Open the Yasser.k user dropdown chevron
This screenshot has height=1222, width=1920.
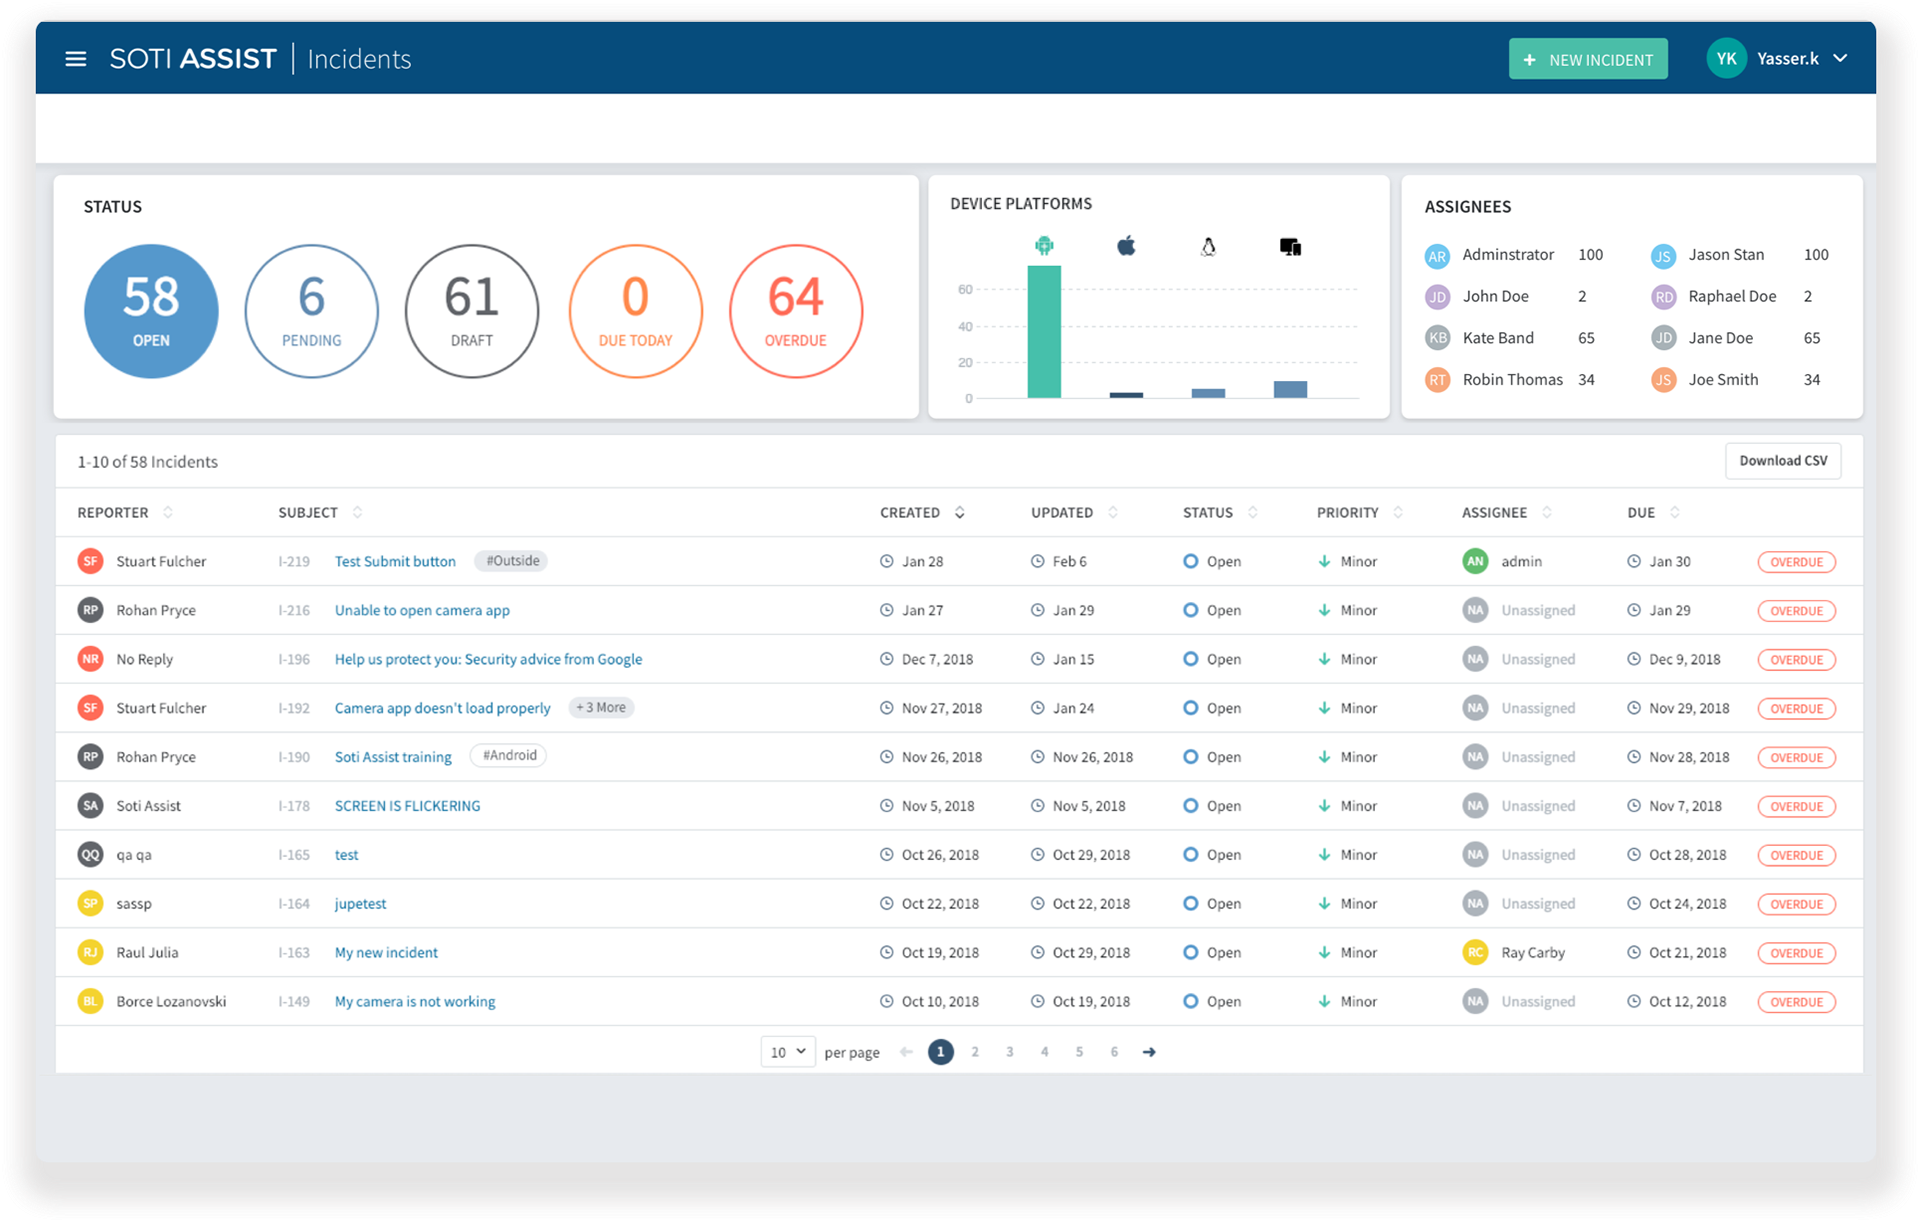[x=1840, y=59]
